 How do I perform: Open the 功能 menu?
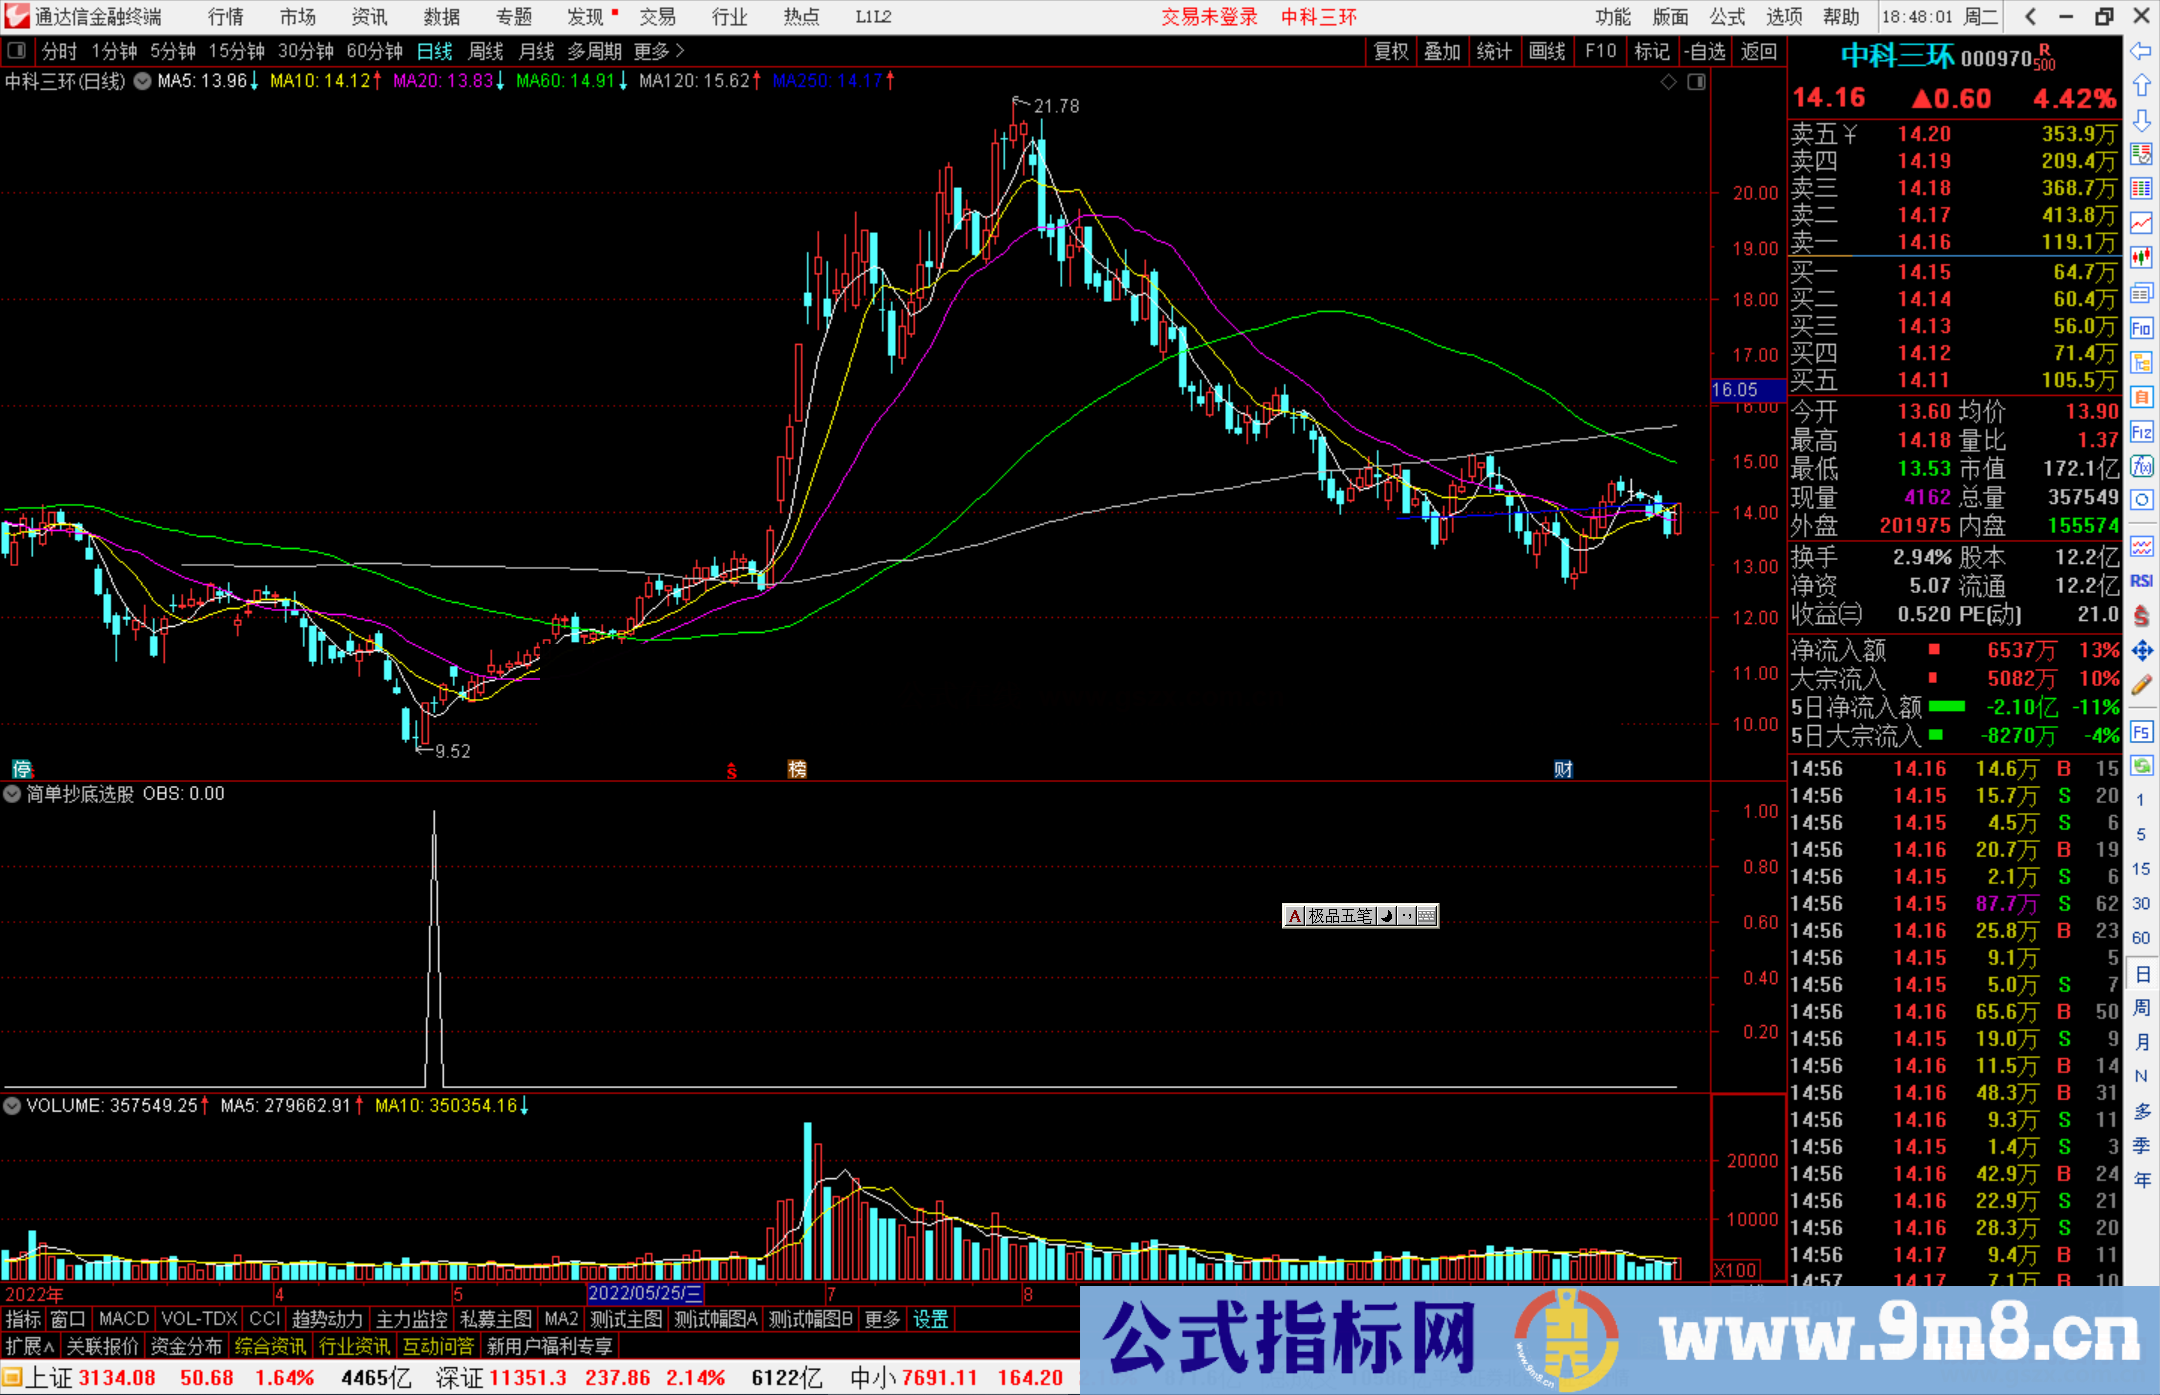pos(1613,17)
